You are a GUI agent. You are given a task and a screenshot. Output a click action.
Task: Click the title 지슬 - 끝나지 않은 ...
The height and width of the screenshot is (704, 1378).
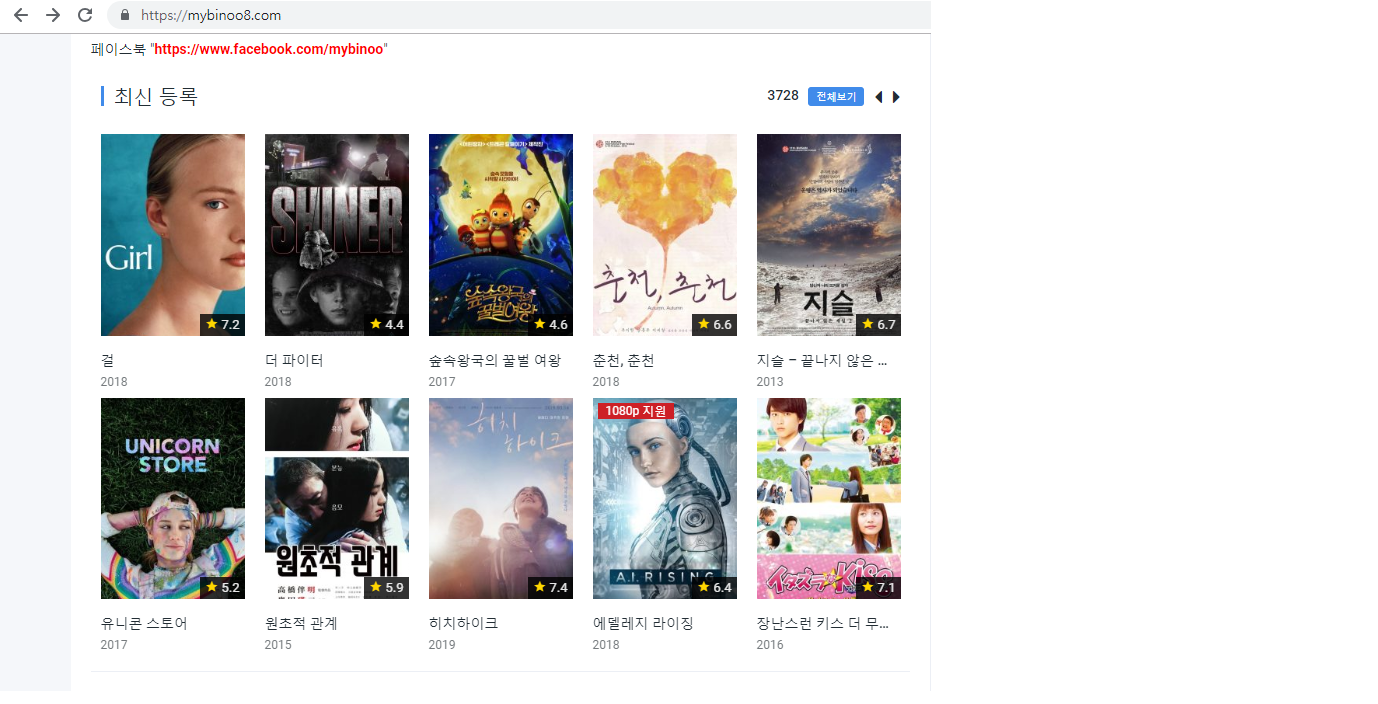(822, 360)
